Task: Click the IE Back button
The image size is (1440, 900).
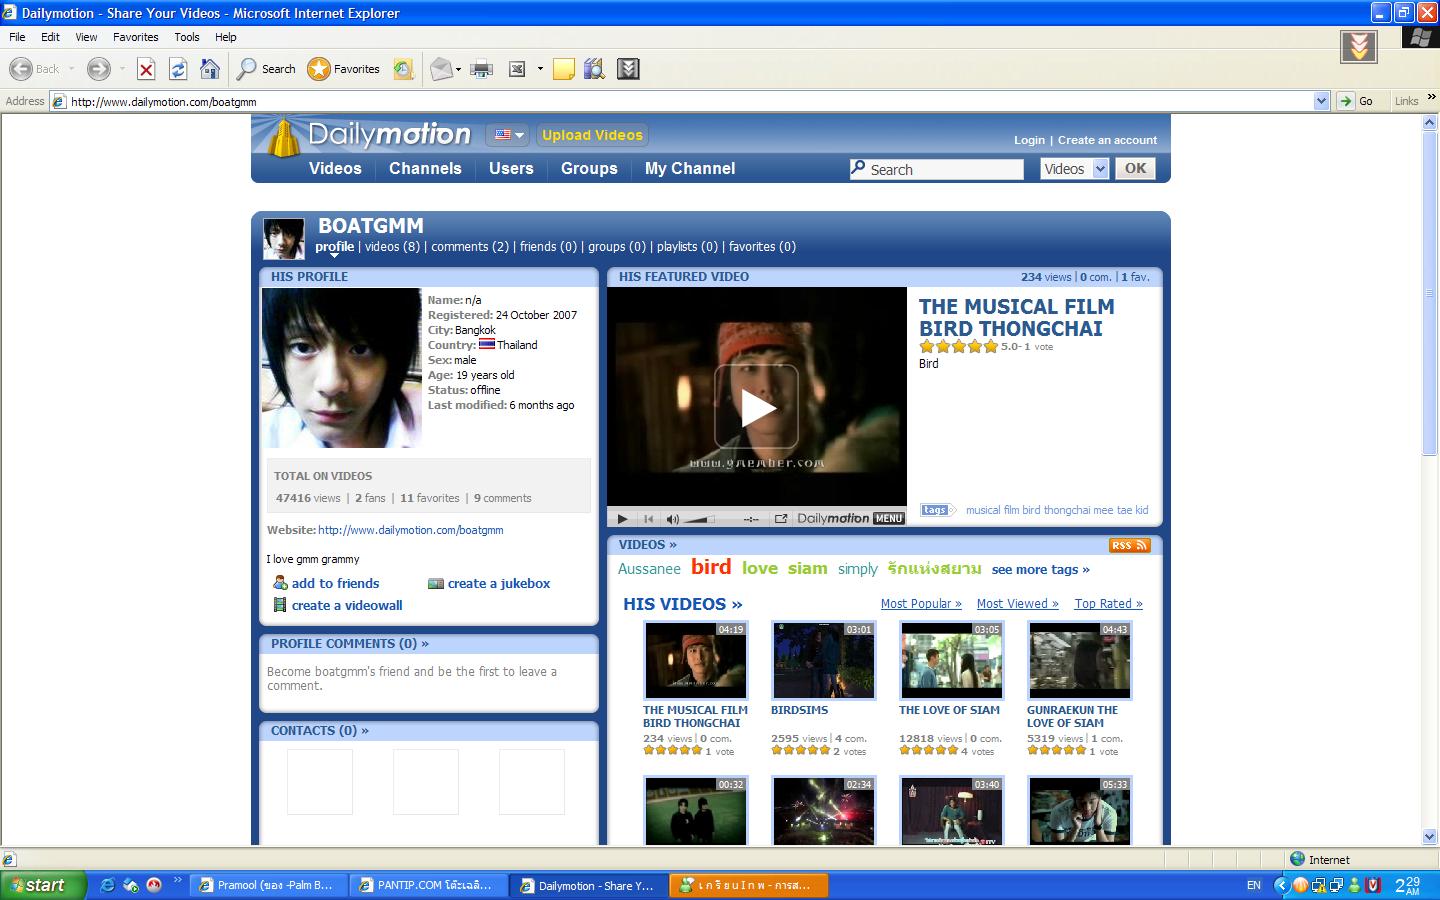Action: pos(35,69)
